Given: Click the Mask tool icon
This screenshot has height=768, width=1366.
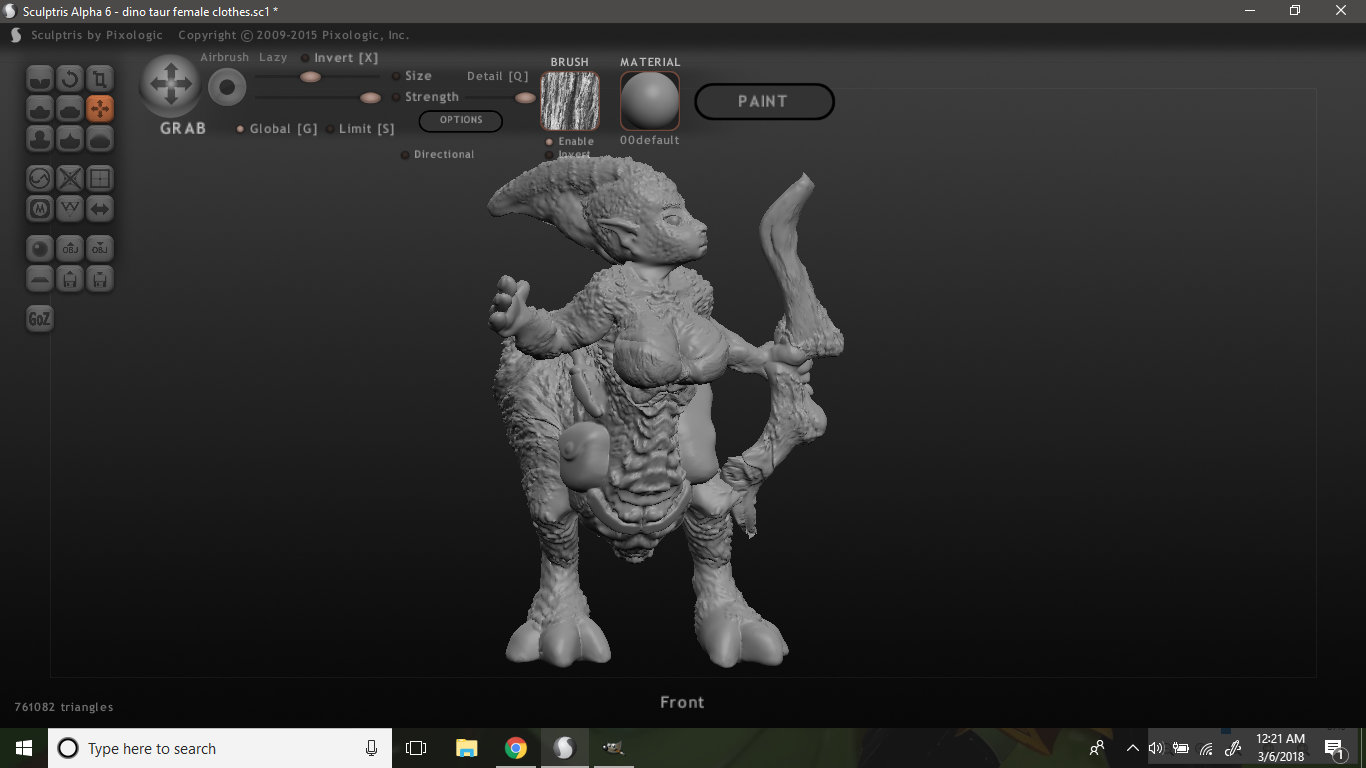Looking at the screenshot, I should (x=40, y=209).
